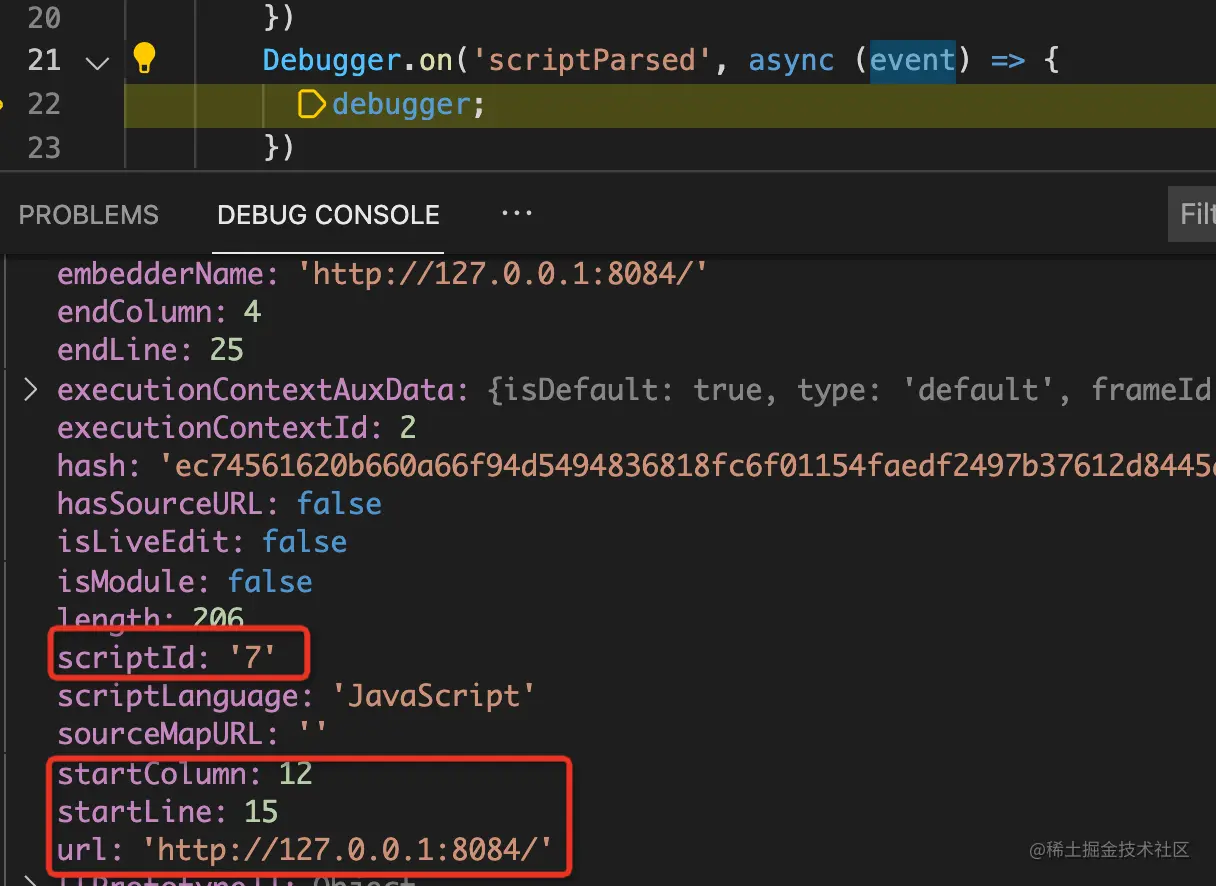Select the isModule: false entry

(x=185, y=582)
